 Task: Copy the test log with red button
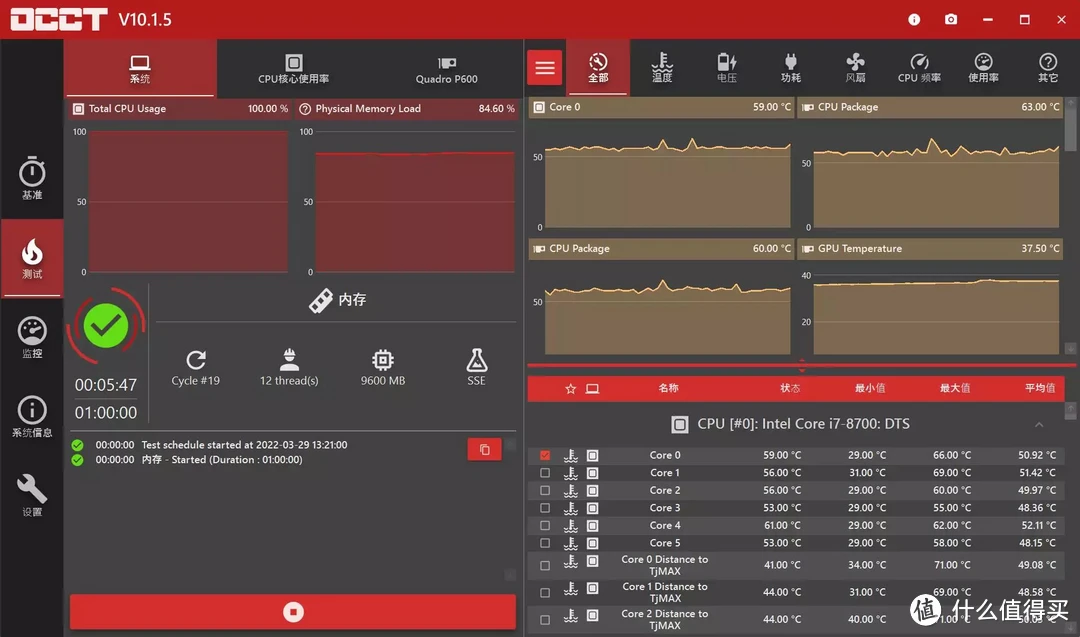click(484, 450)
